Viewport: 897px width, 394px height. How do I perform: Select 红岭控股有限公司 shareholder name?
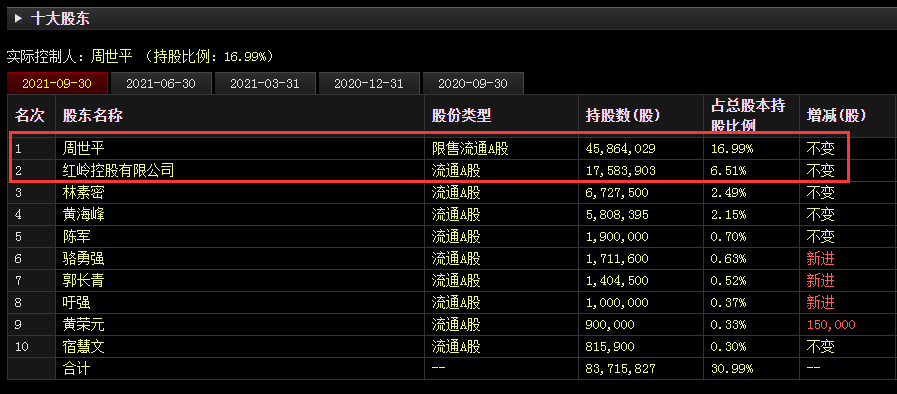[118, 170]
